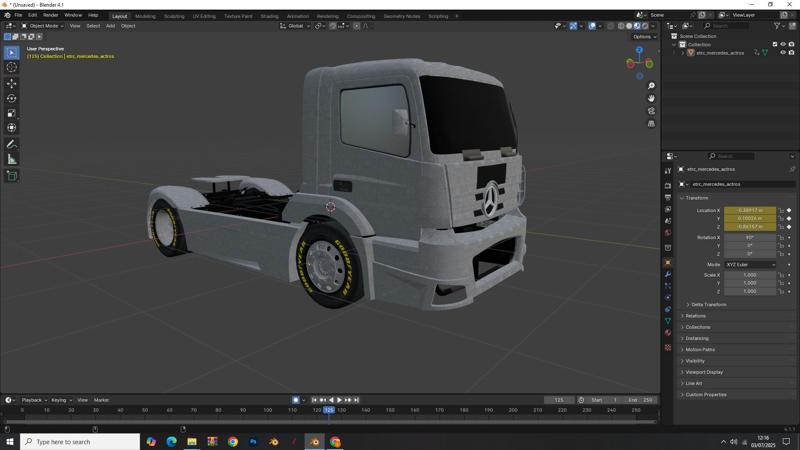The image size is (800, 450).
Task: Open the View Layer properties tab
Action: 668,209
